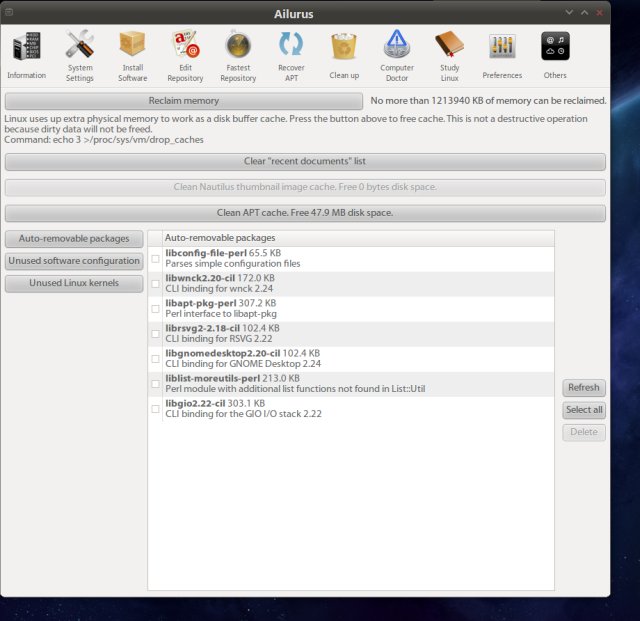Screen dimensions: 640x621
Task: Click the window menu icon in title bar
Action: pyautogui.click(x=9, y=12)
